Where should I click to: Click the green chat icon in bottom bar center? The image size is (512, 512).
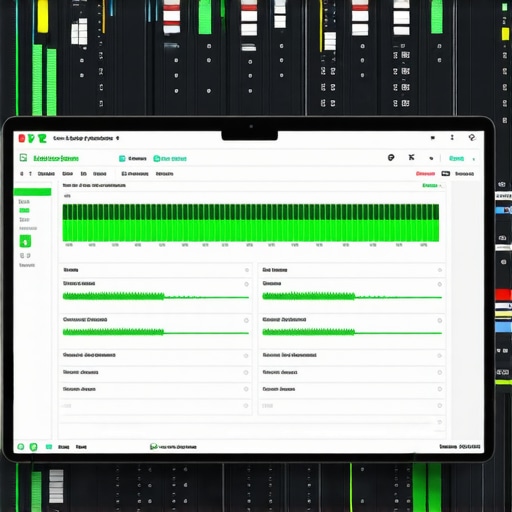153,446
